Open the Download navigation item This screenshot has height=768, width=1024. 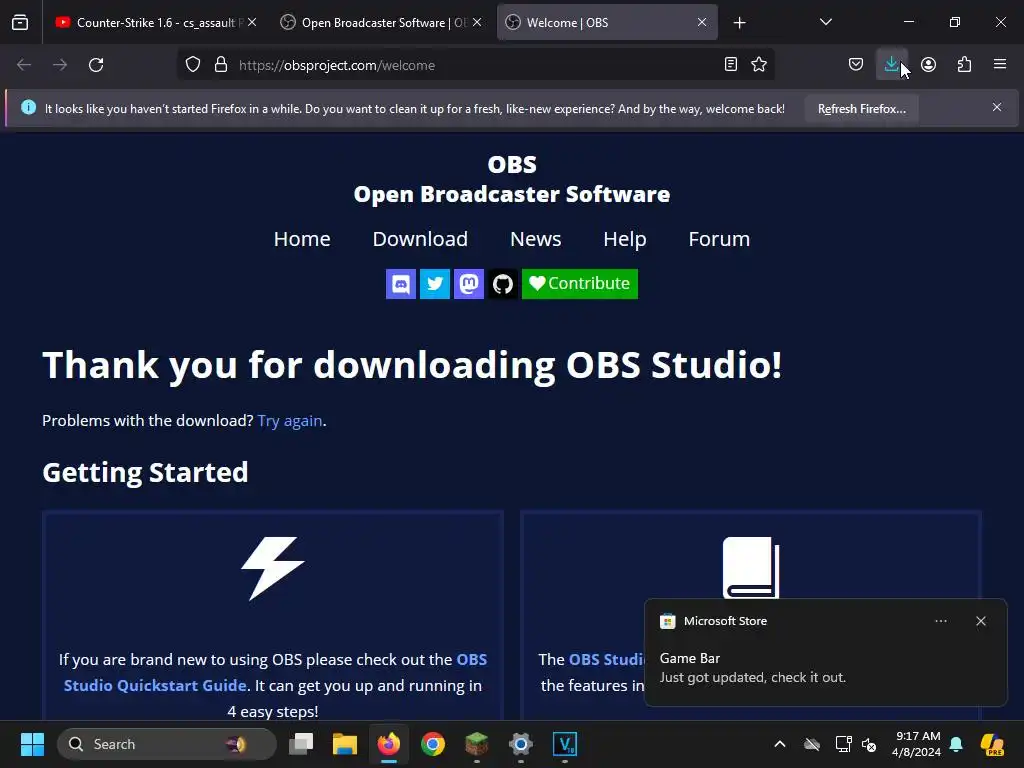tap(420, 239)
